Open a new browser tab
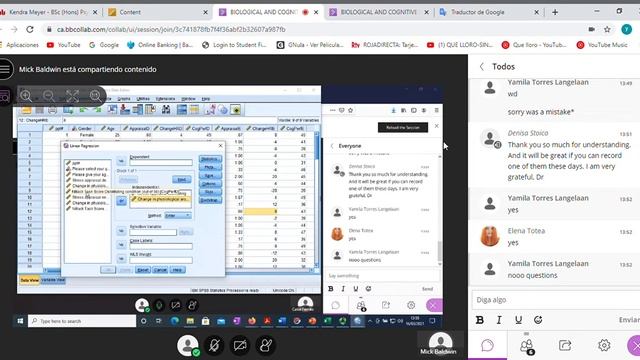640x360 pixels. coord(555,12)
